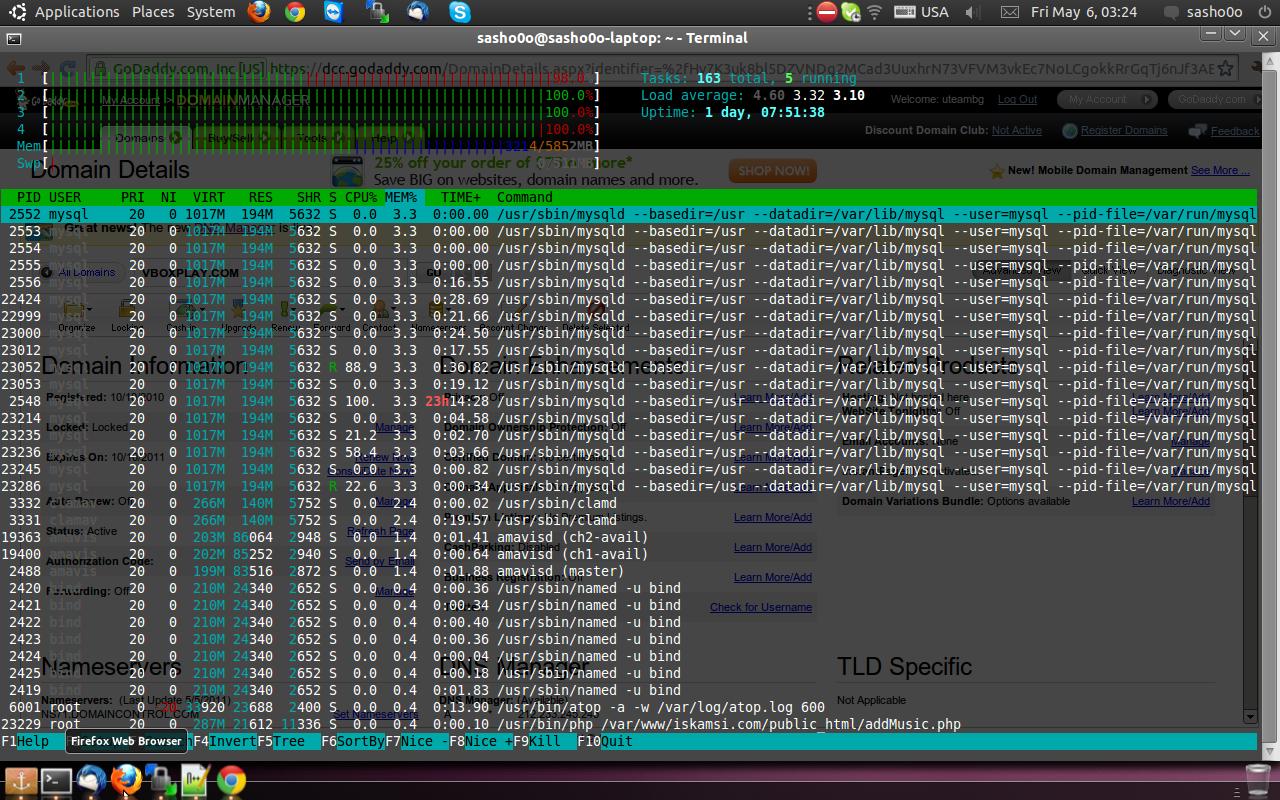This screenshot has height=800, width=1280.
Task: Open the sasho0o user menu
Action: 1203,12
